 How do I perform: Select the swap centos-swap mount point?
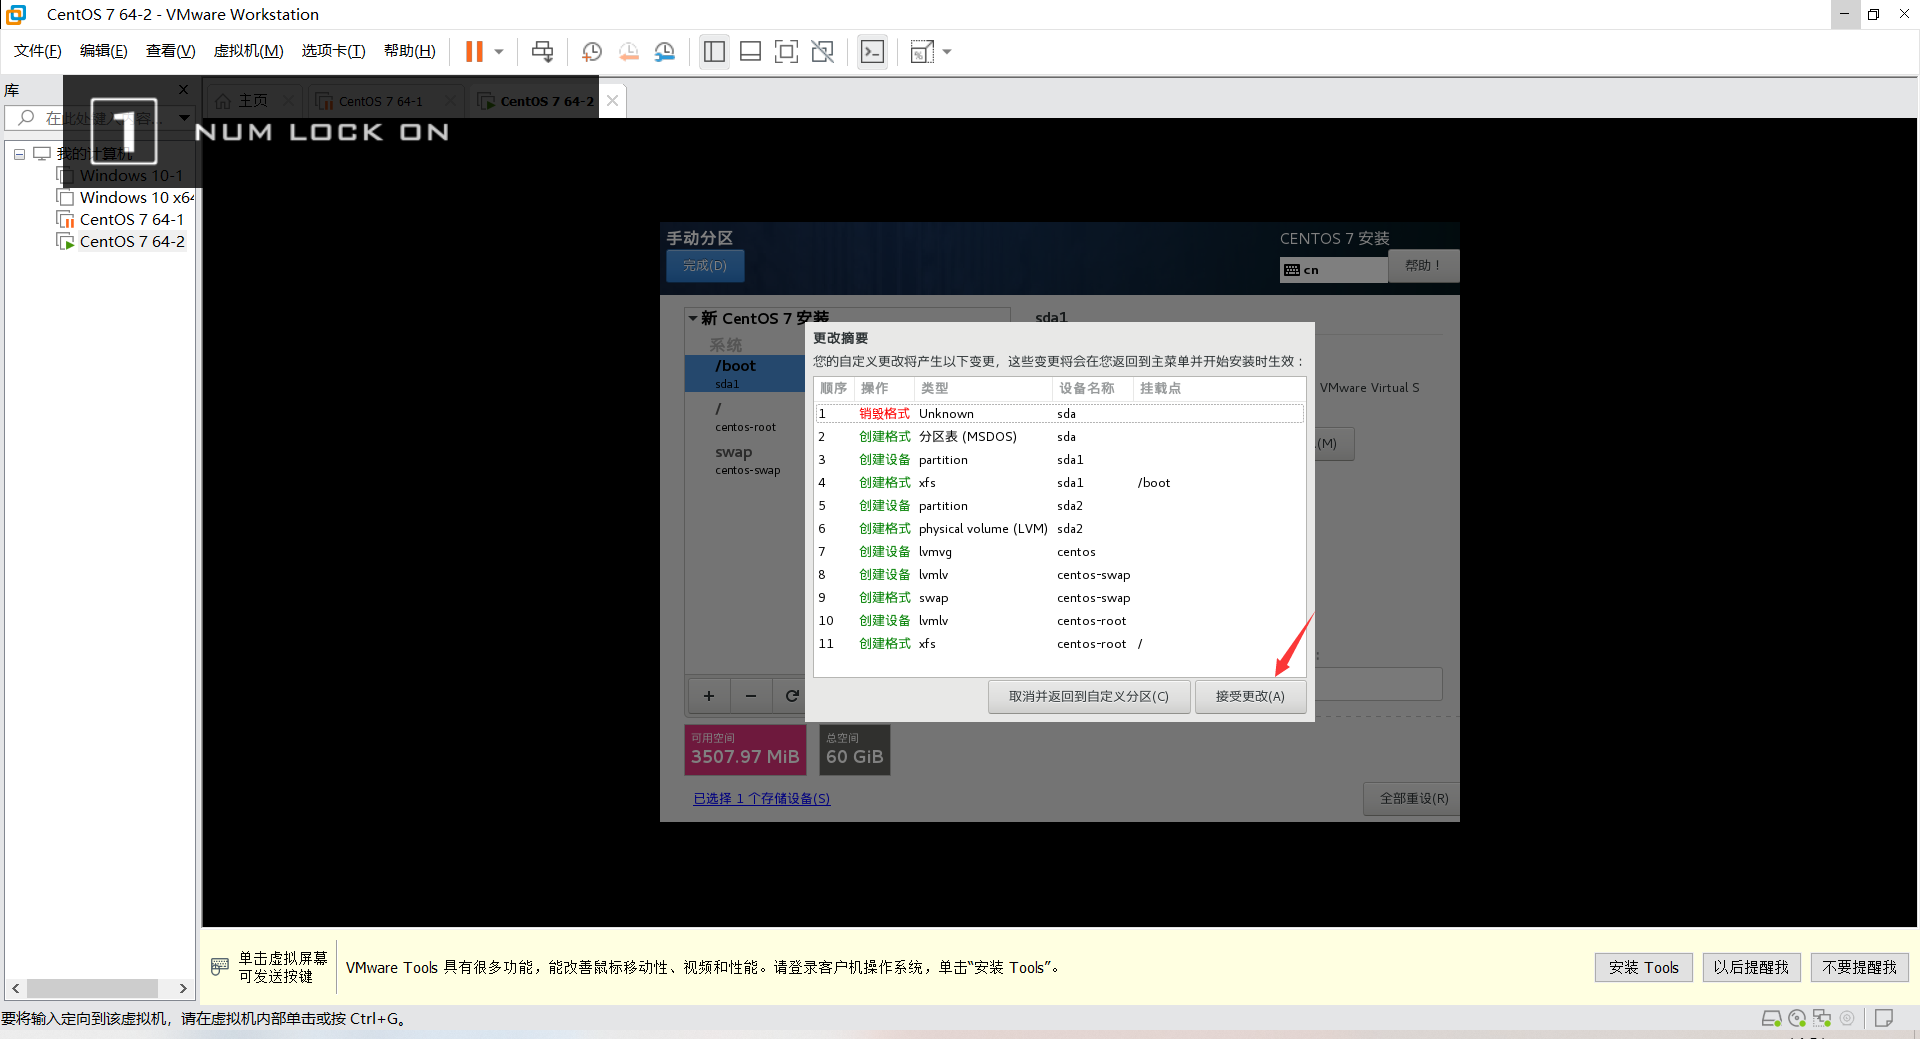point(745,460)
